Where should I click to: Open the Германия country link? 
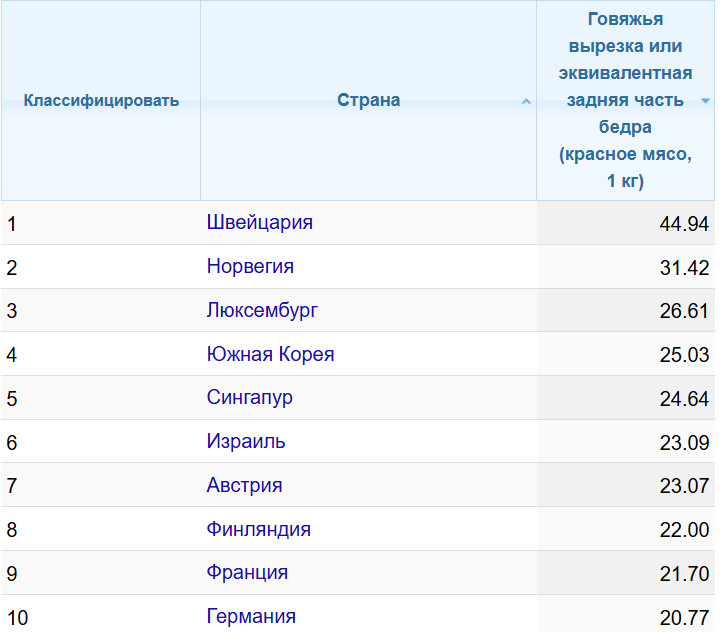[x=251, y=616]
